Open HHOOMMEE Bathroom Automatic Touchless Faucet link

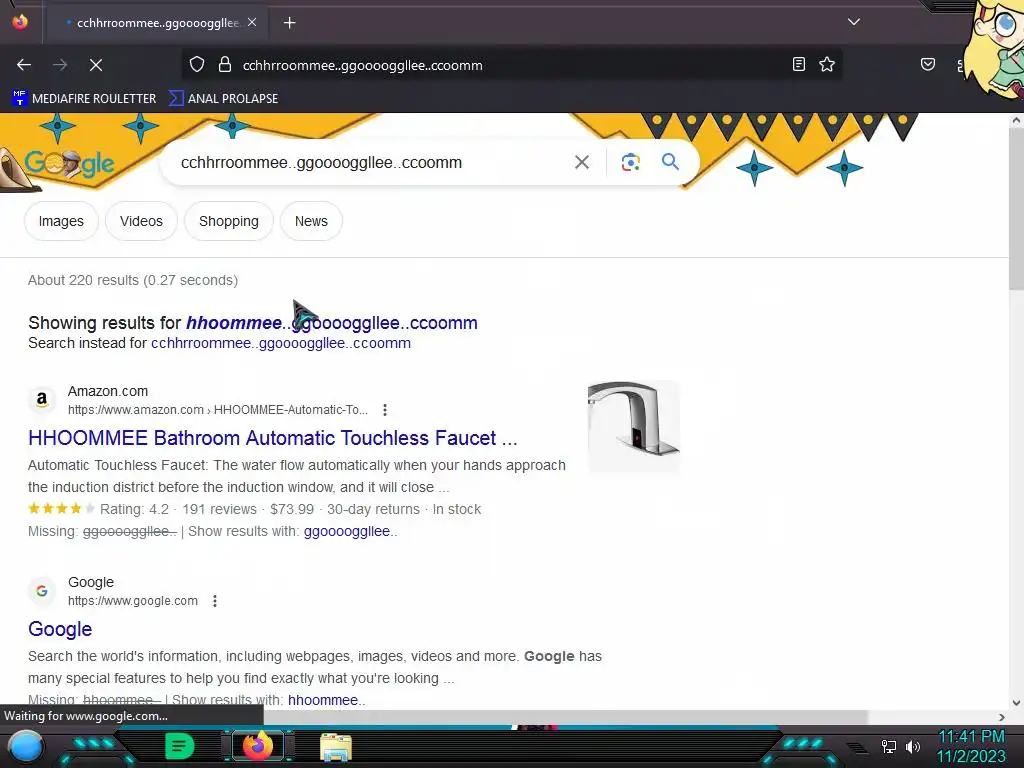point(272,438)
